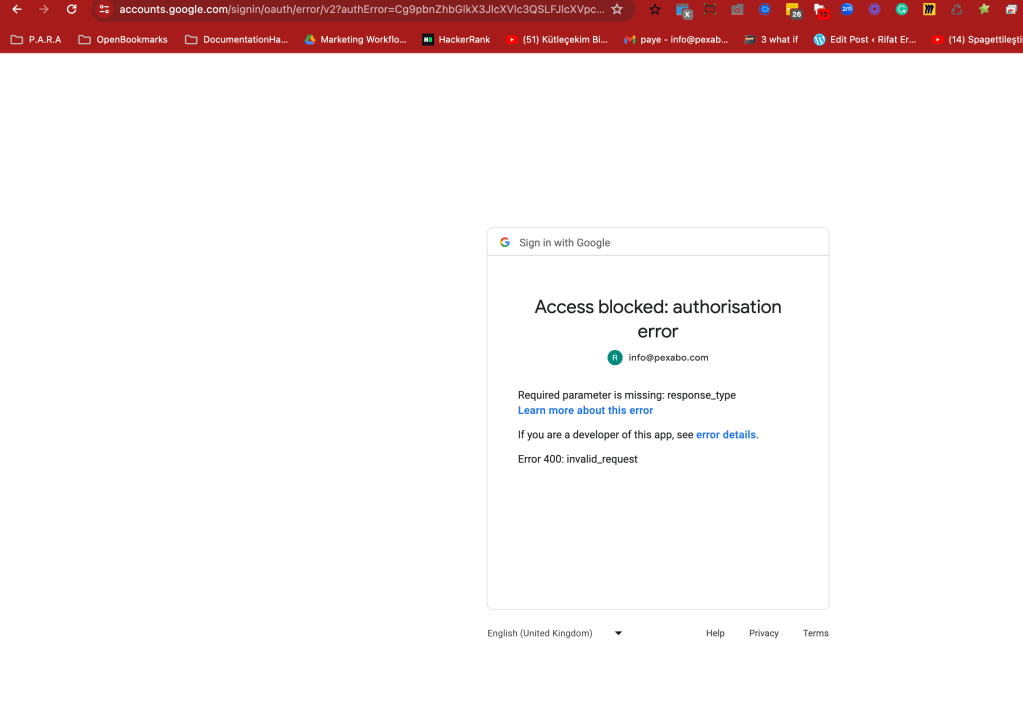Open the paye - info@pexab... Gmail bookmark
The width and height of the screenshot is (1023, 703).
tap(677, 39)
